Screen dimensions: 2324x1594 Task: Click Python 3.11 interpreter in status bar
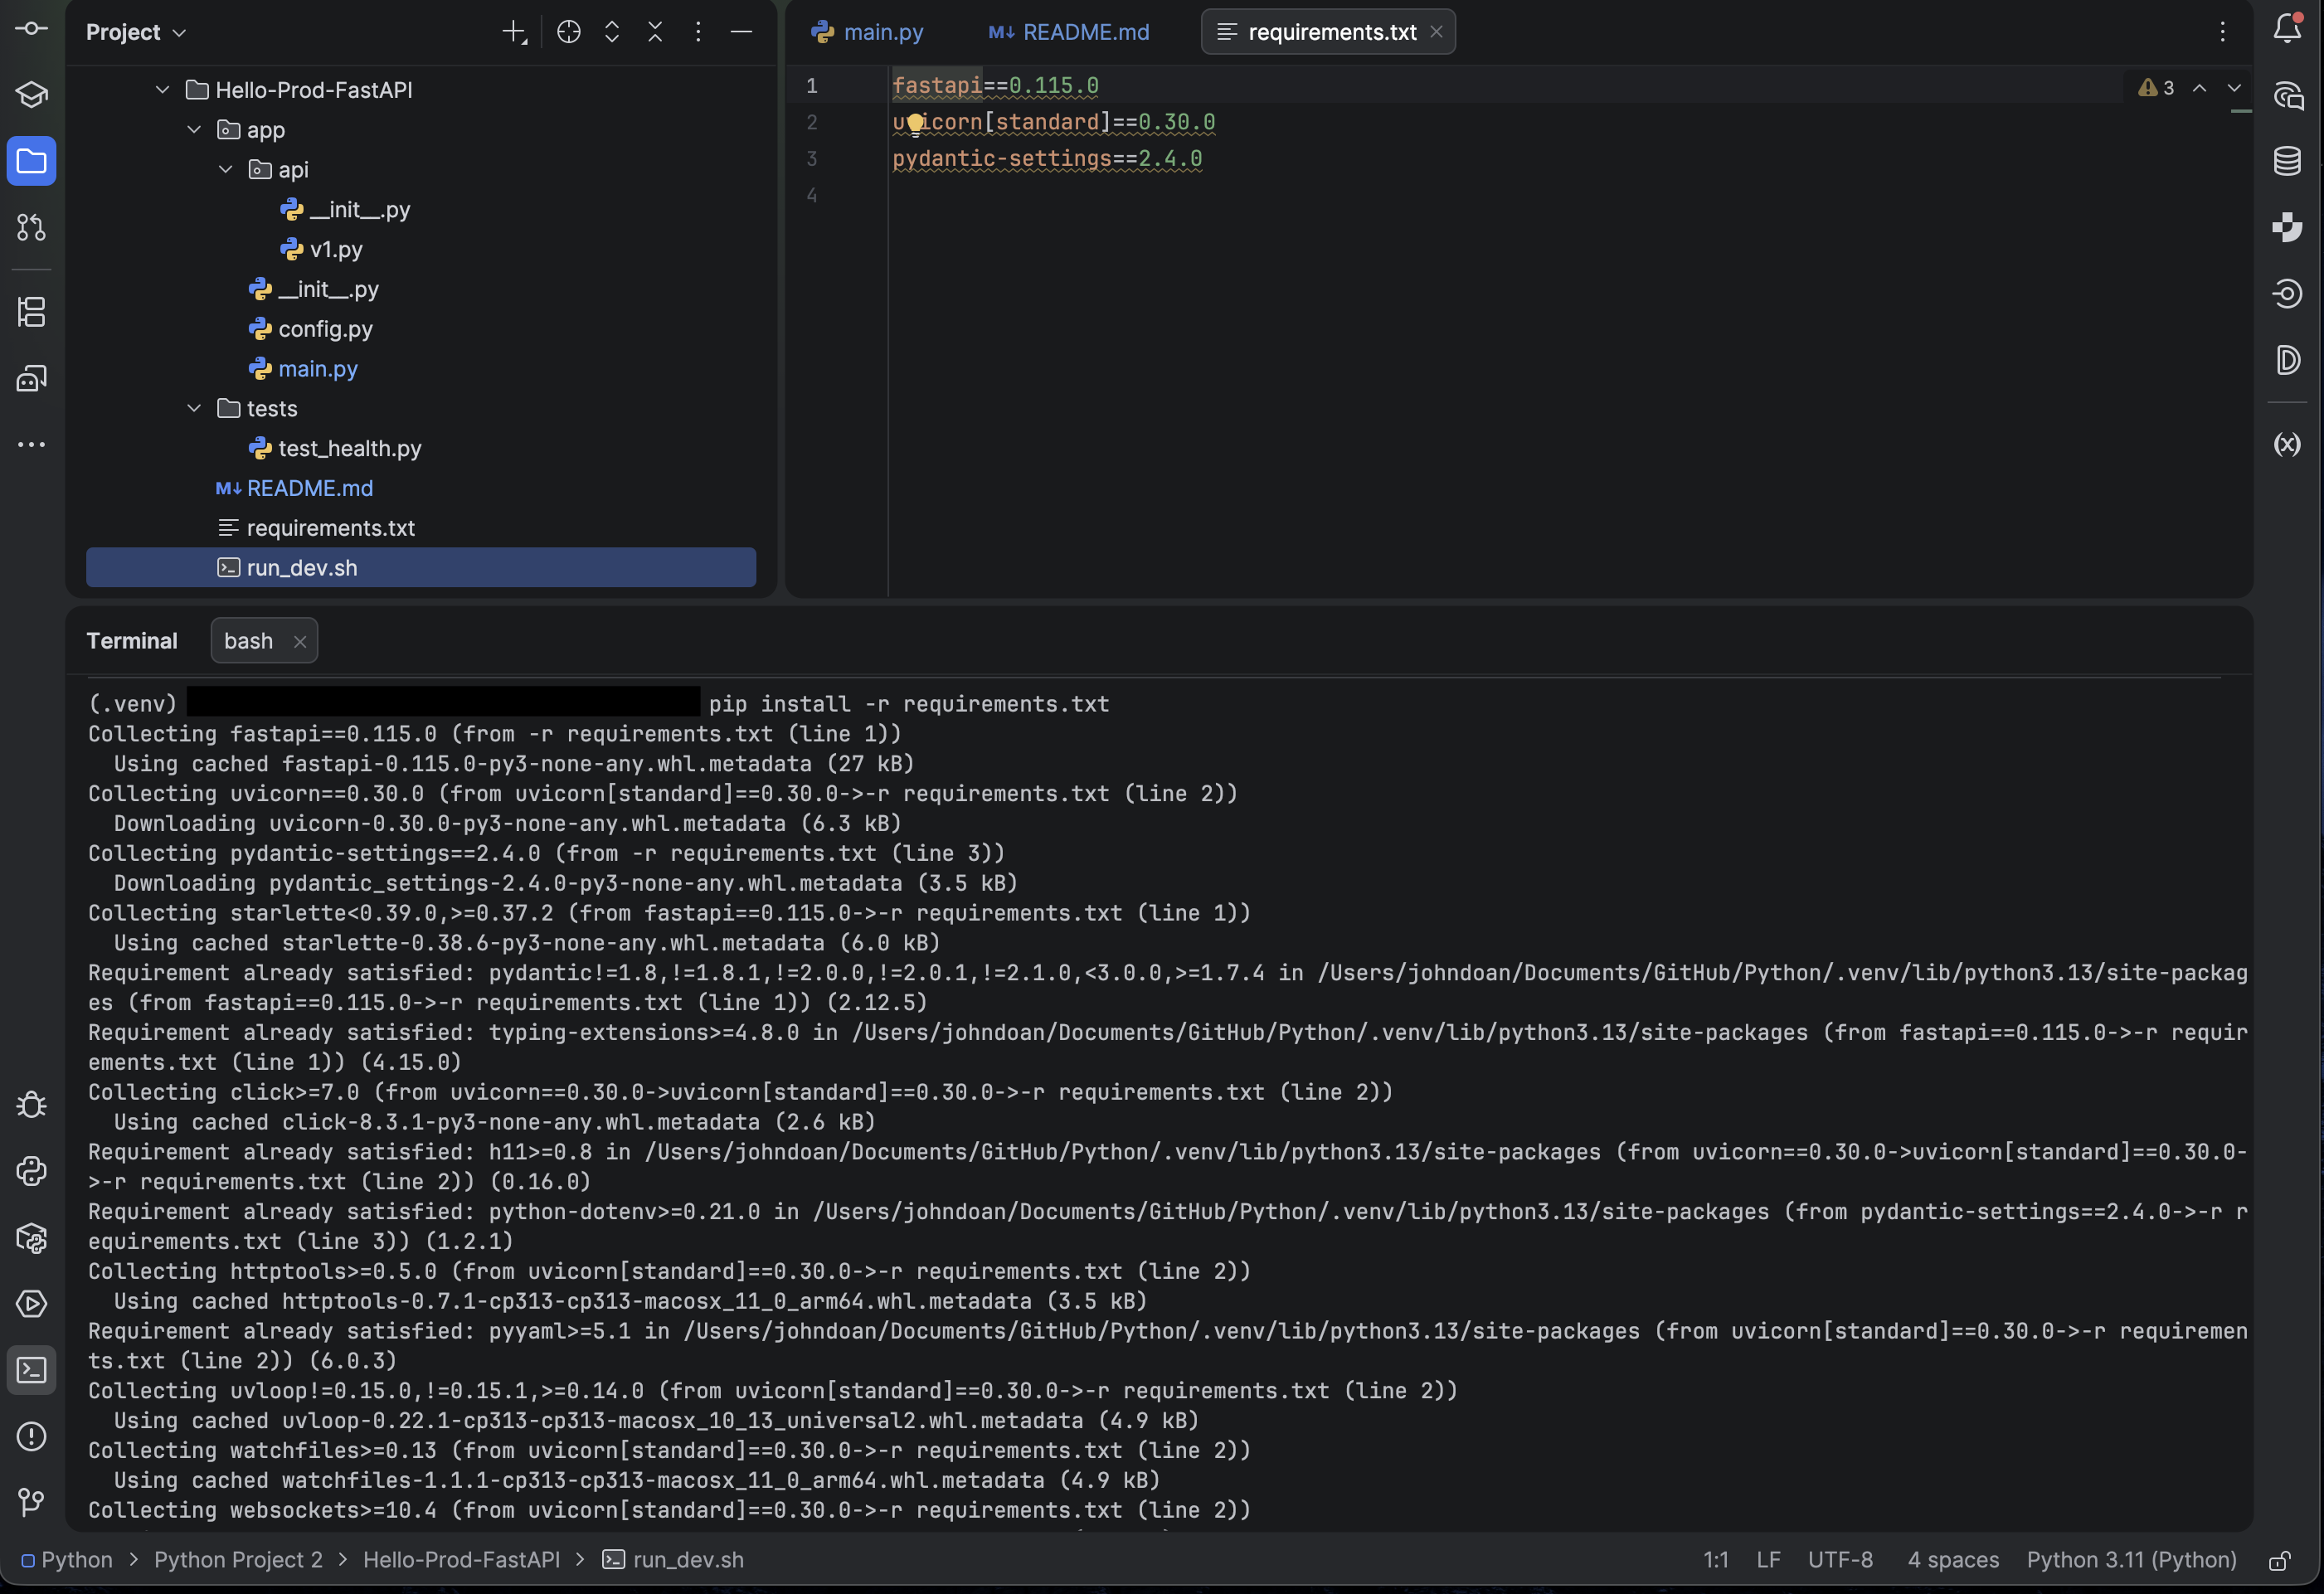[2131, 1560]
